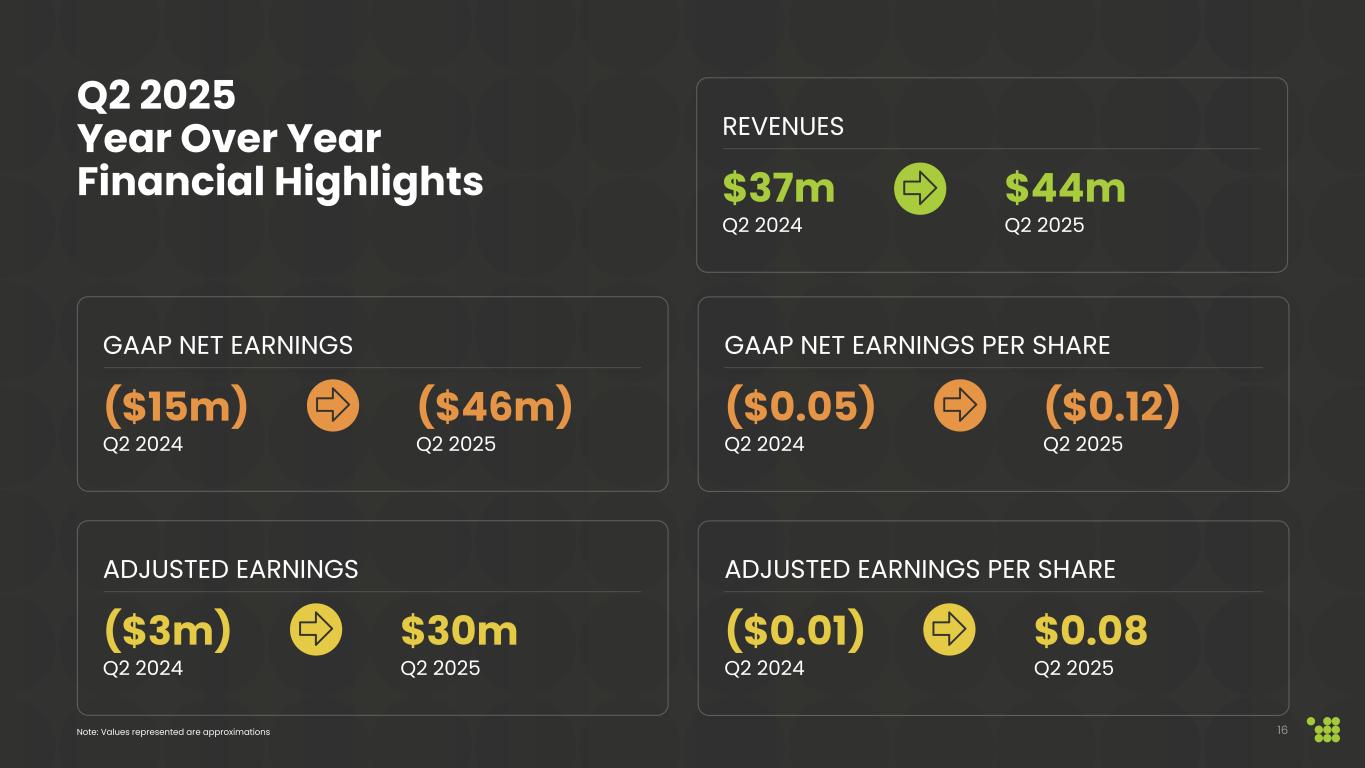Click the ADJUSTED EARNINGS PER SHARE heading
The height and width of the screenshot is (768, 1365).
click(919, 569)
